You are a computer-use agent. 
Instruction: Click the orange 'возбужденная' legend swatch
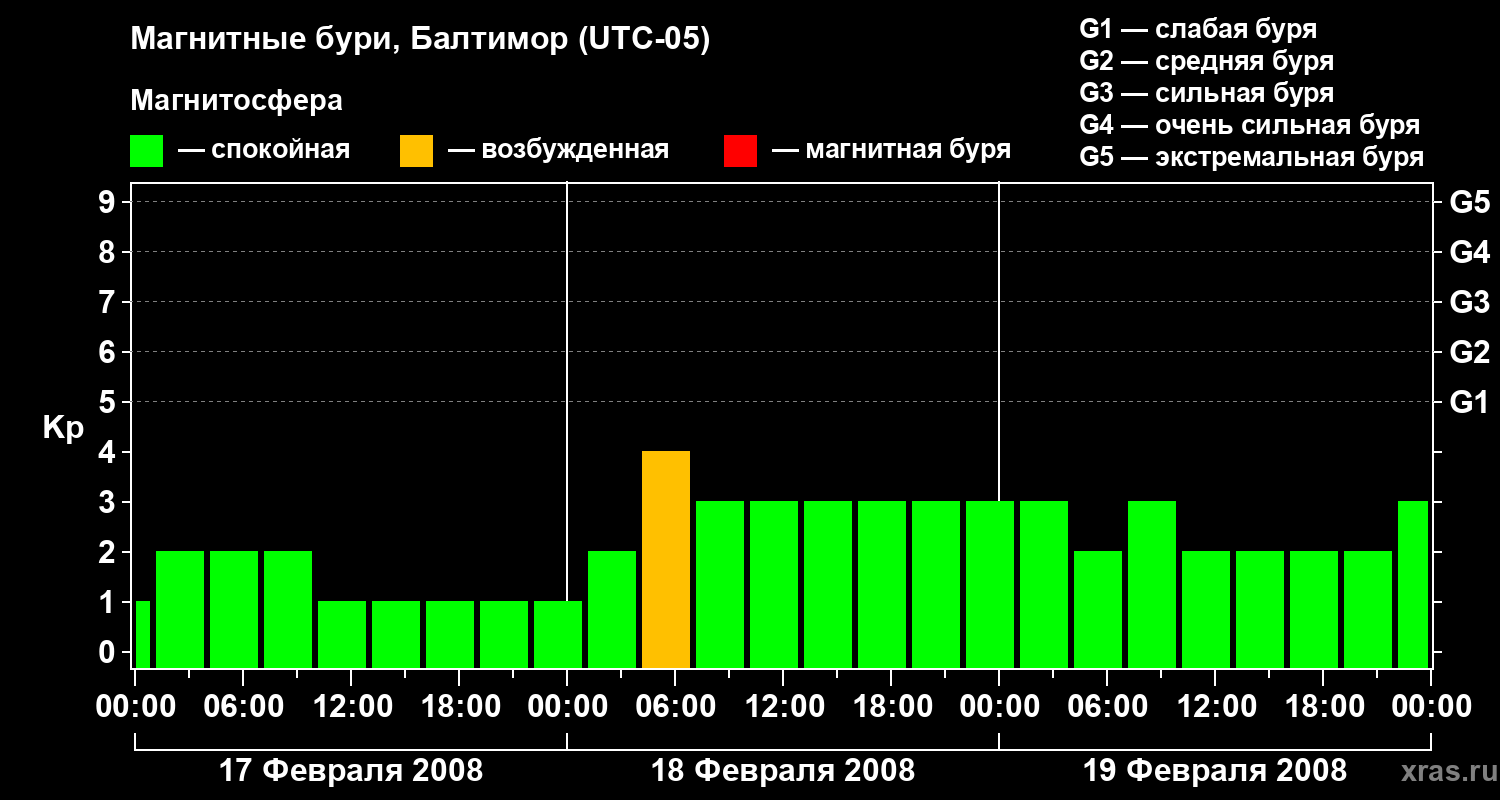(x=416, y=151)
